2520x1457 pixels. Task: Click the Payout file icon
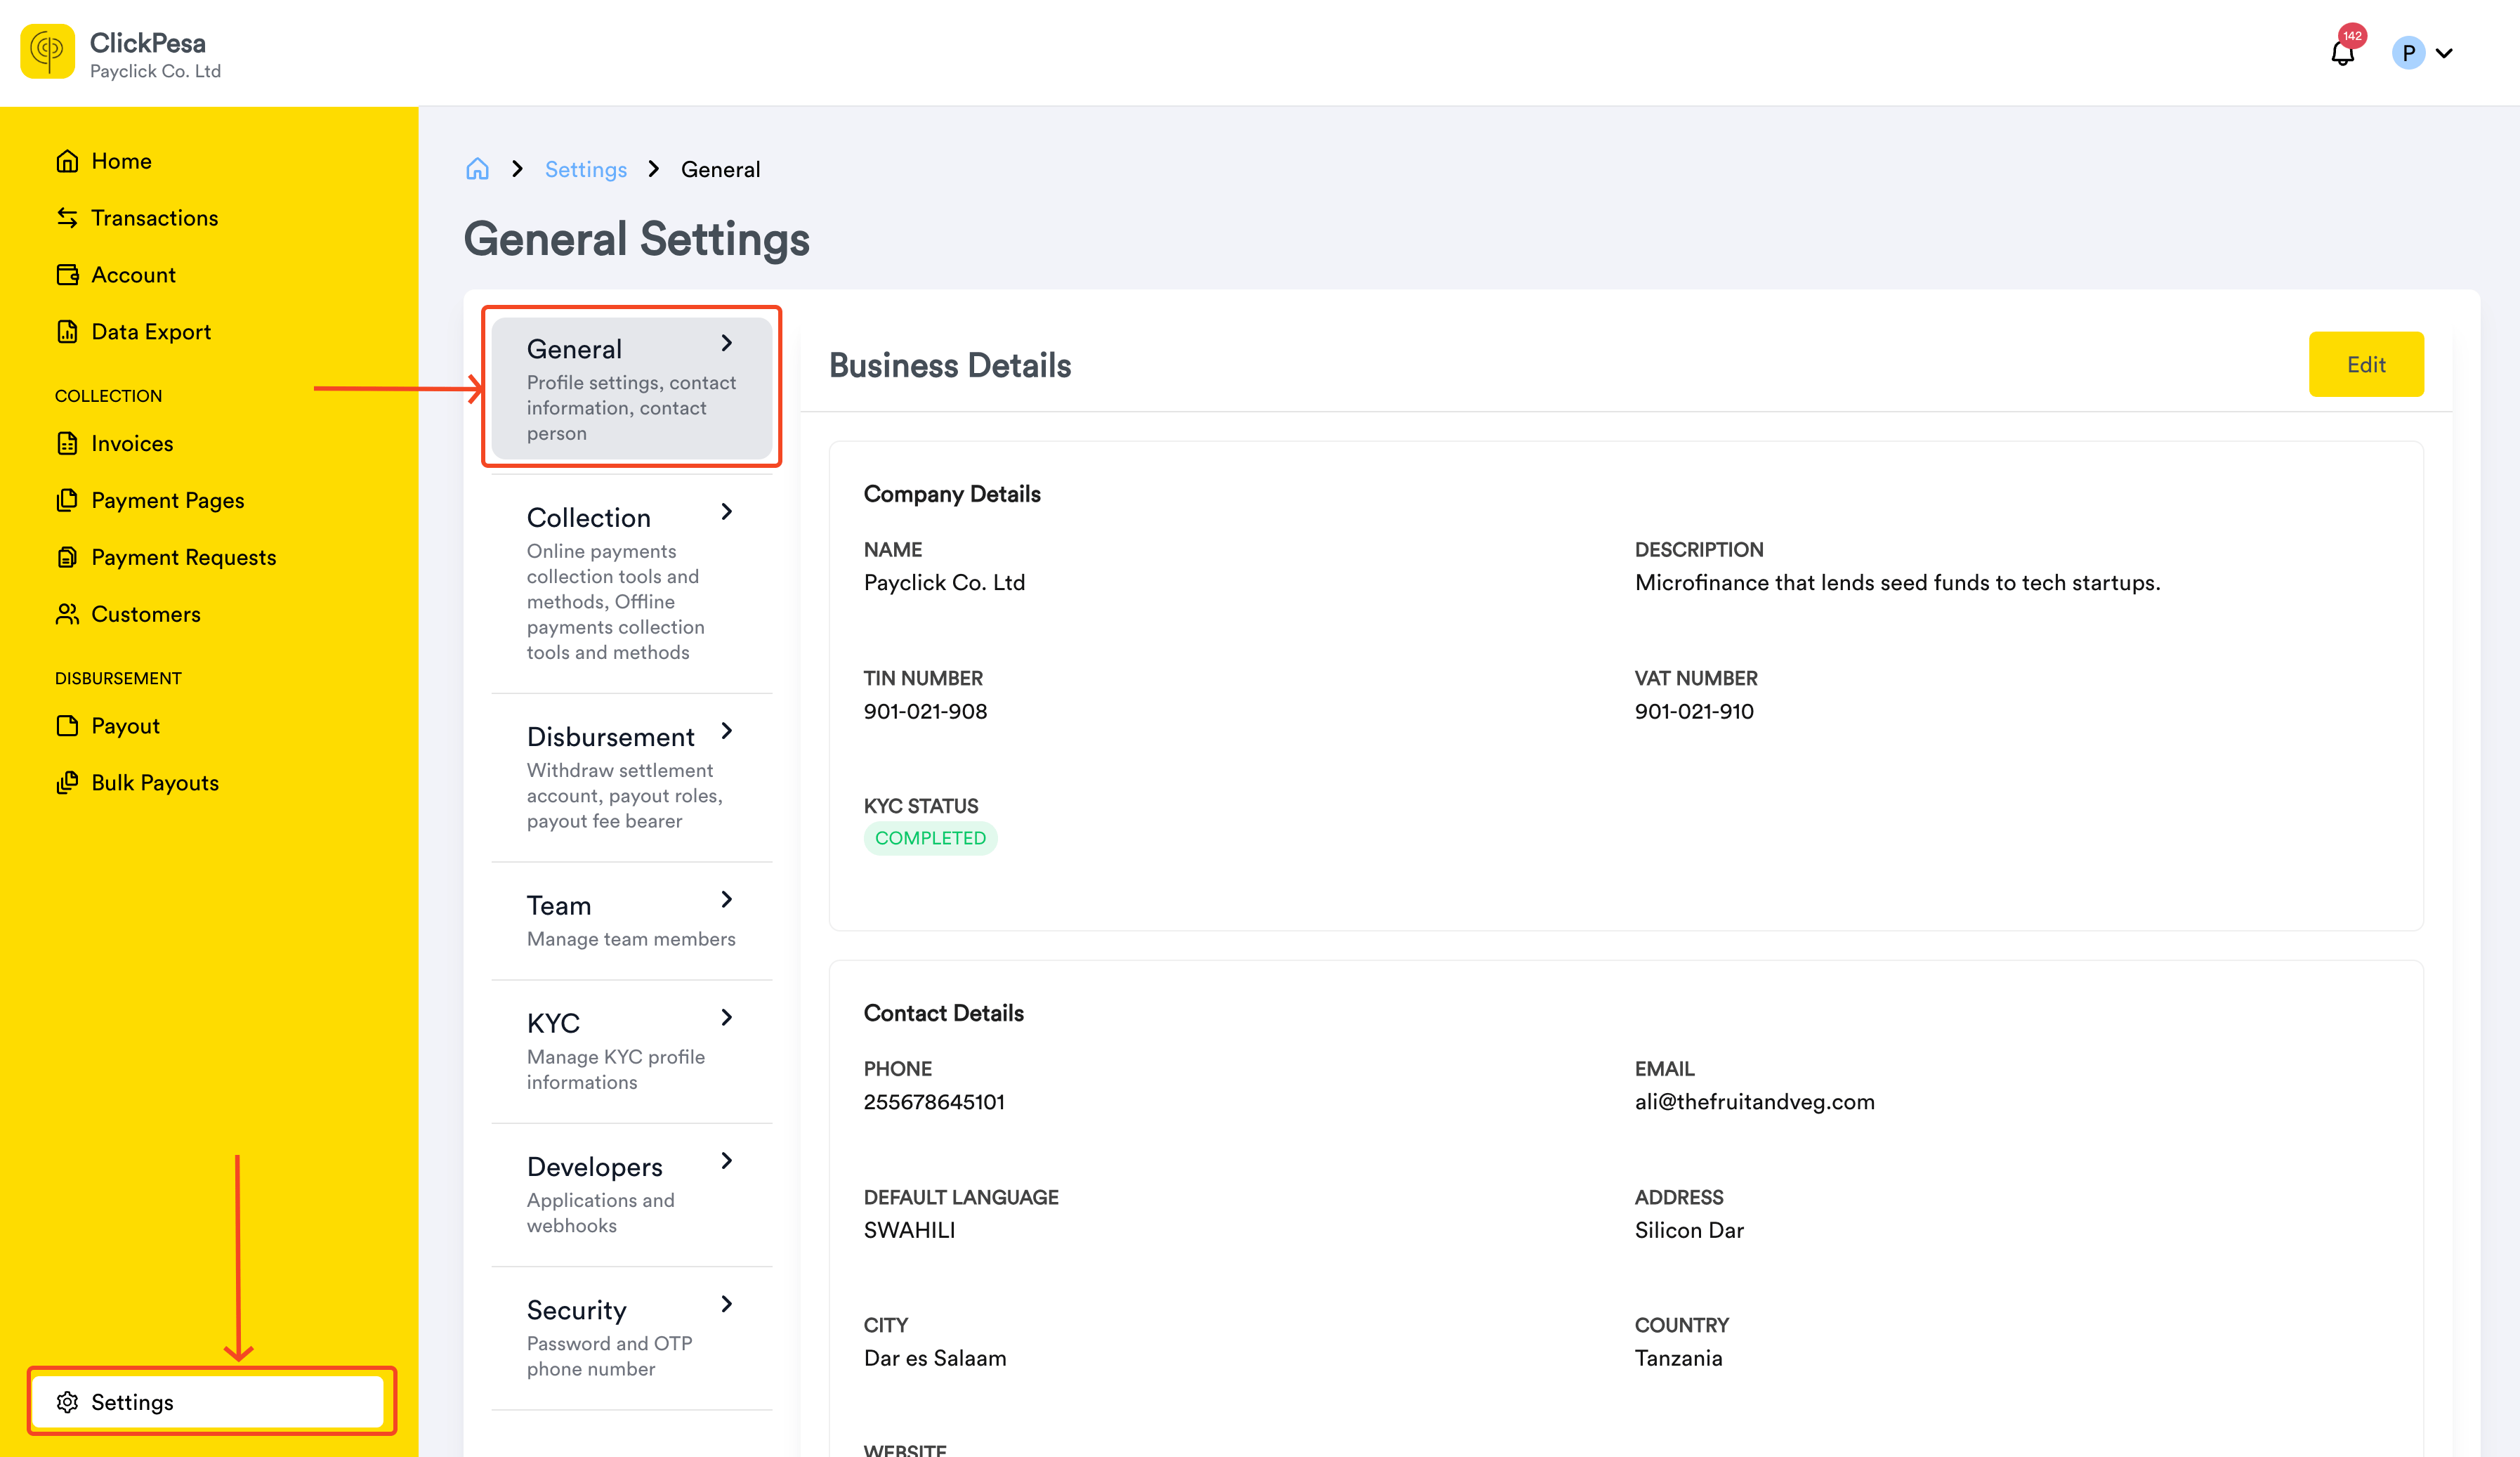pyautogui.click(x=67, y=726)
